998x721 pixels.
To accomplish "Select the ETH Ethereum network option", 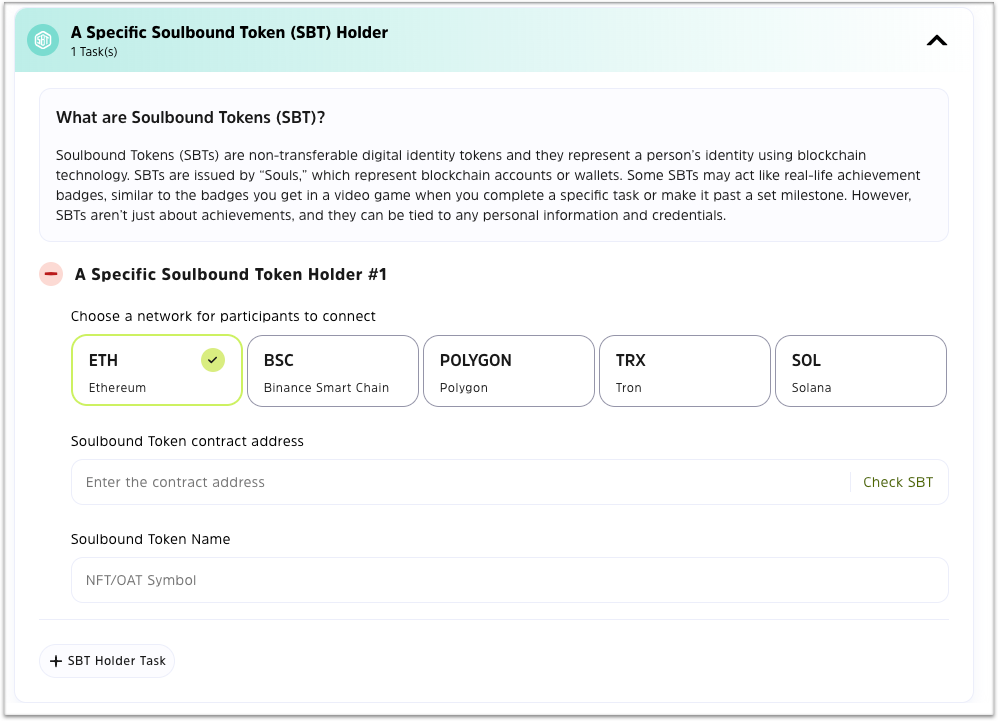I will coord(157,371).
